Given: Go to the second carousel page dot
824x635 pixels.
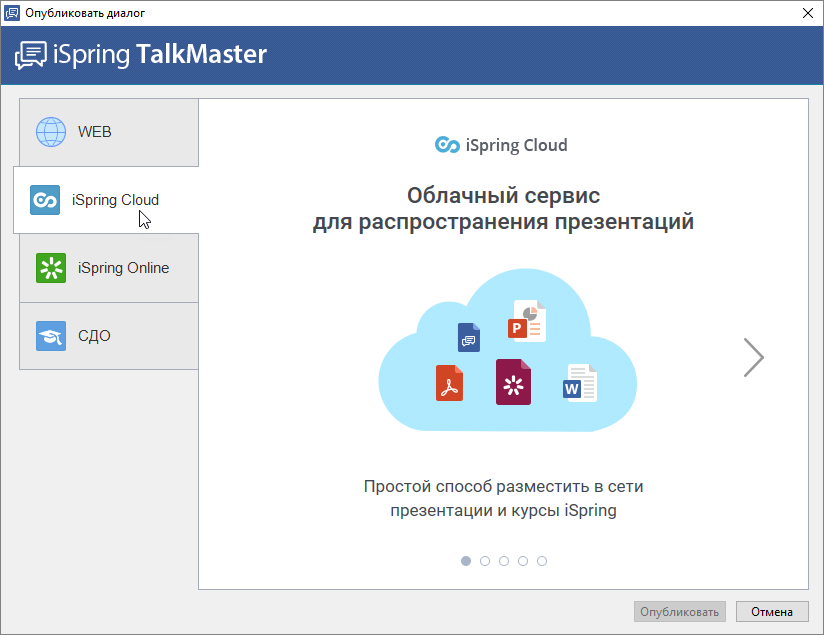Looking at the screenshot, I should tap(485, 561).
